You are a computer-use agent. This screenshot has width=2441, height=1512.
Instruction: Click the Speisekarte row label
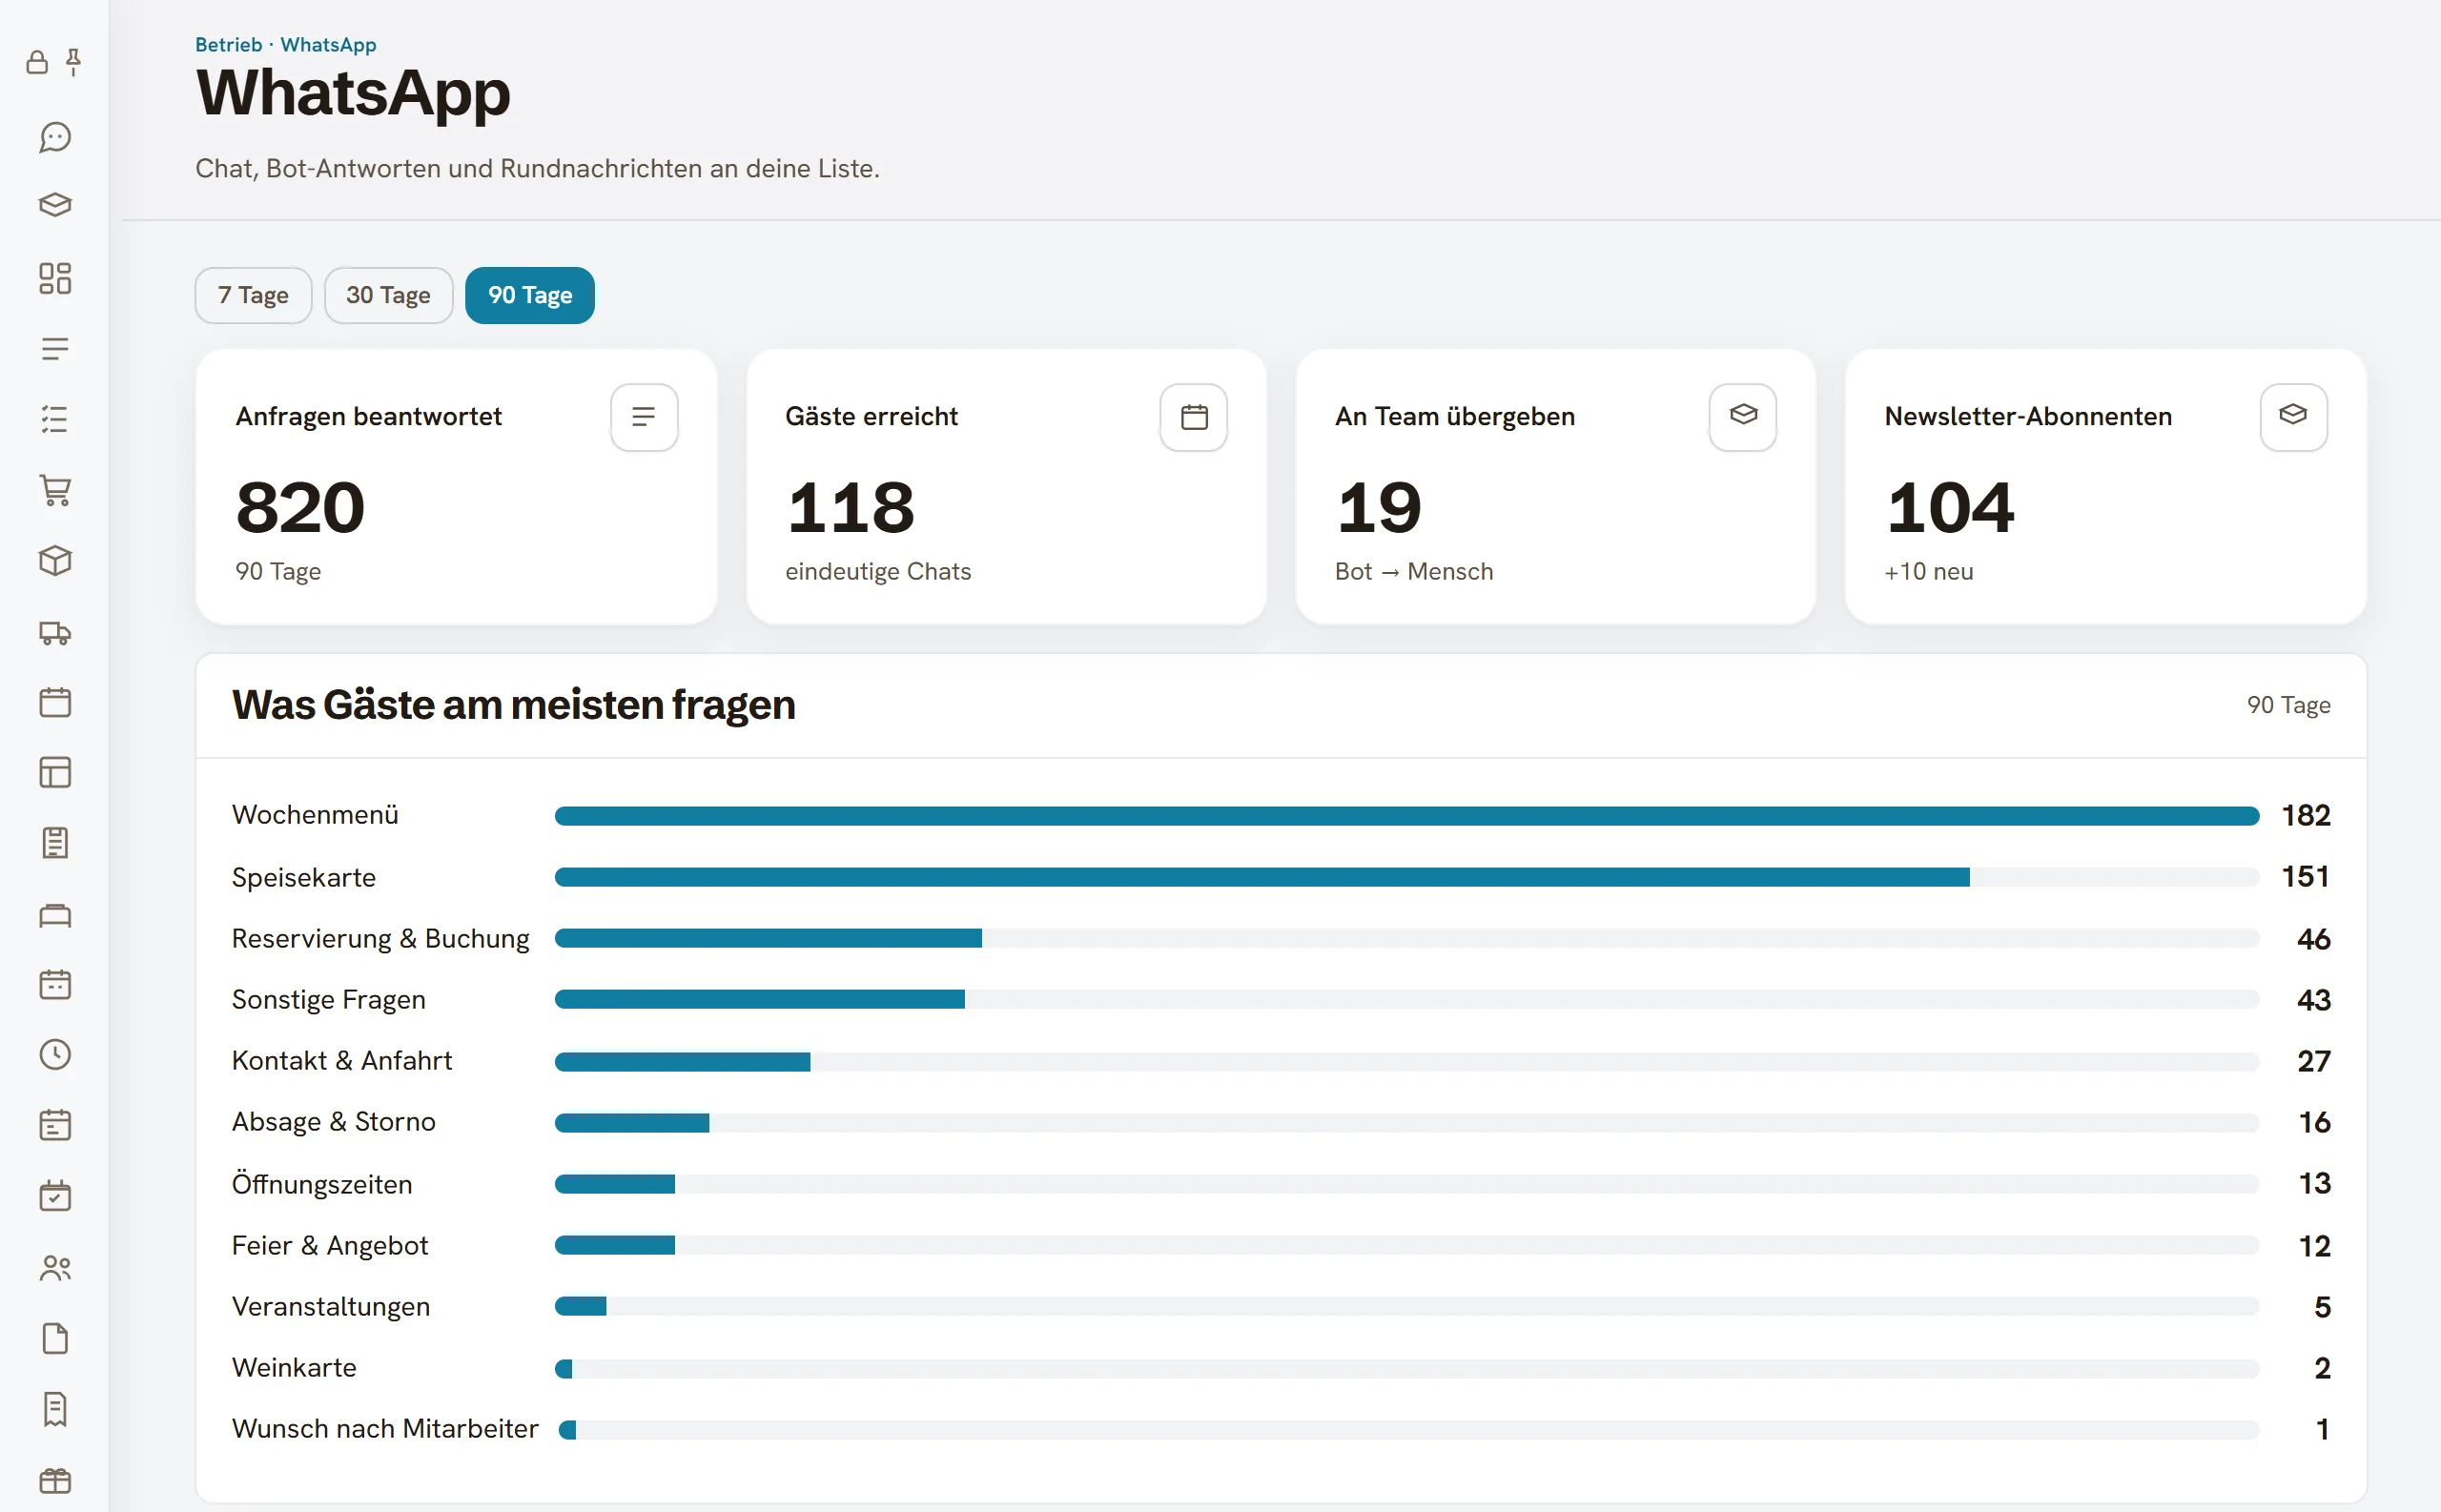point(304,877)
